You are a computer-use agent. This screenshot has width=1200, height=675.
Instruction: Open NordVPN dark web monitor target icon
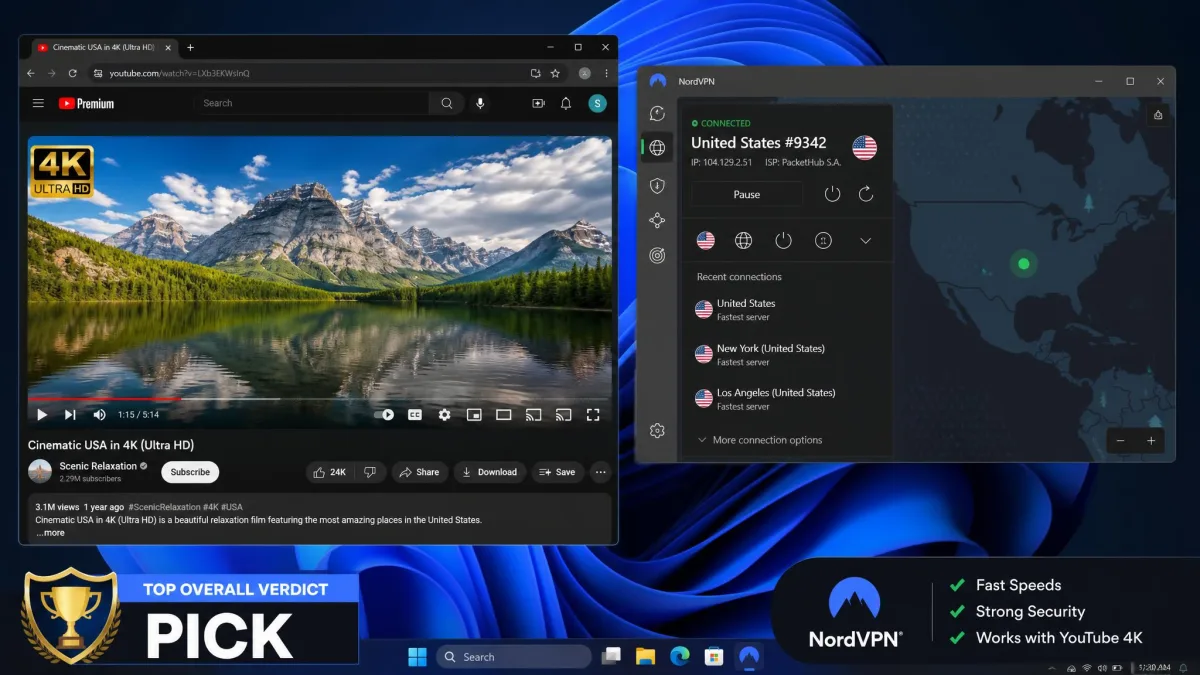(x=657, y=255)
